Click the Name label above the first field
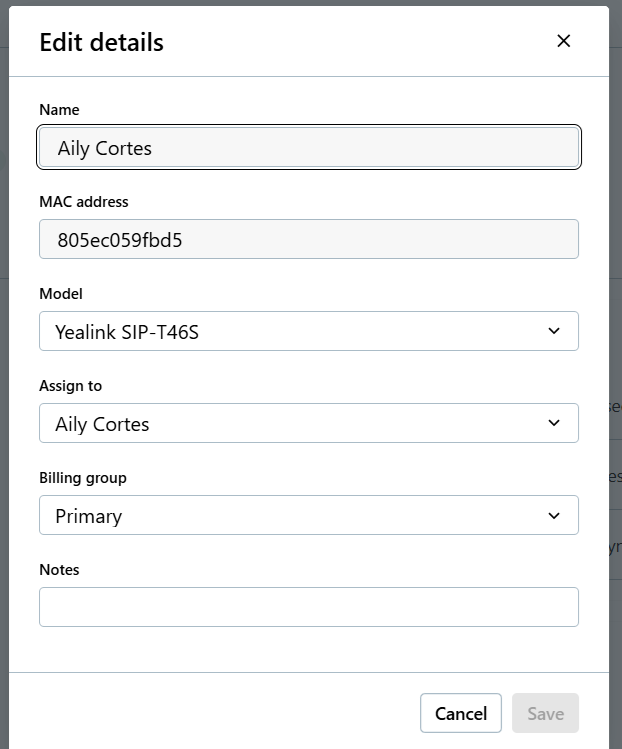 [59, 110]
